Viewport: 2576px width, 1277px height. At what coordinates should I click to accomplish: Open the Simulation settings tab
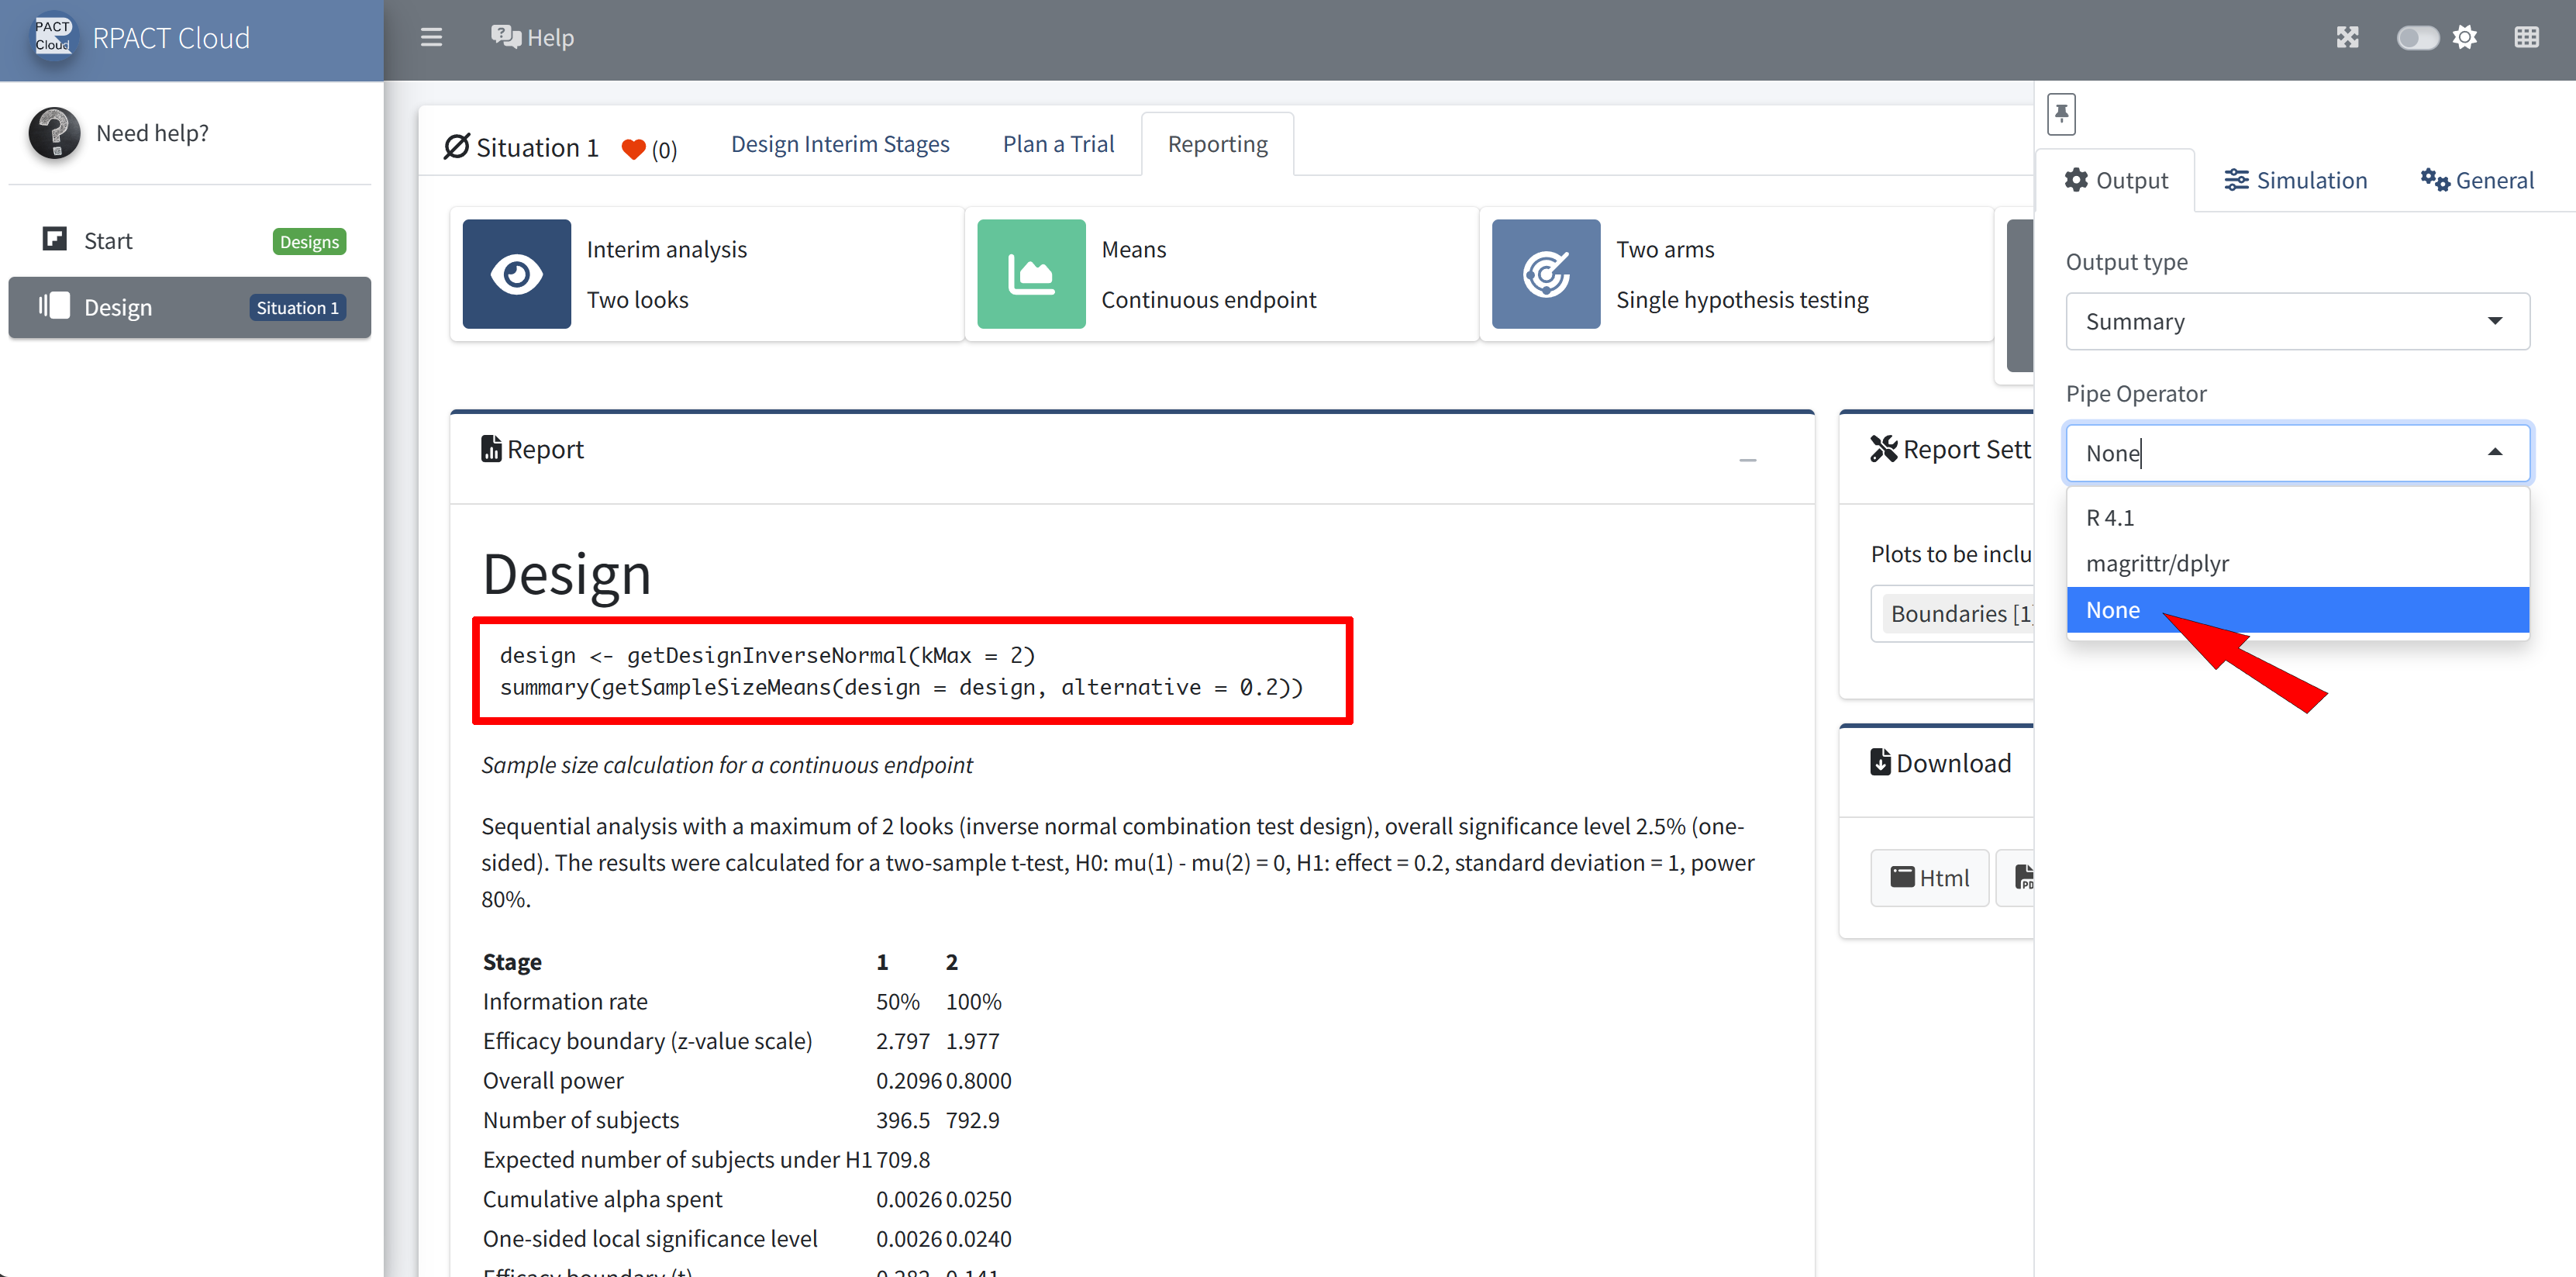[2295, 181]
